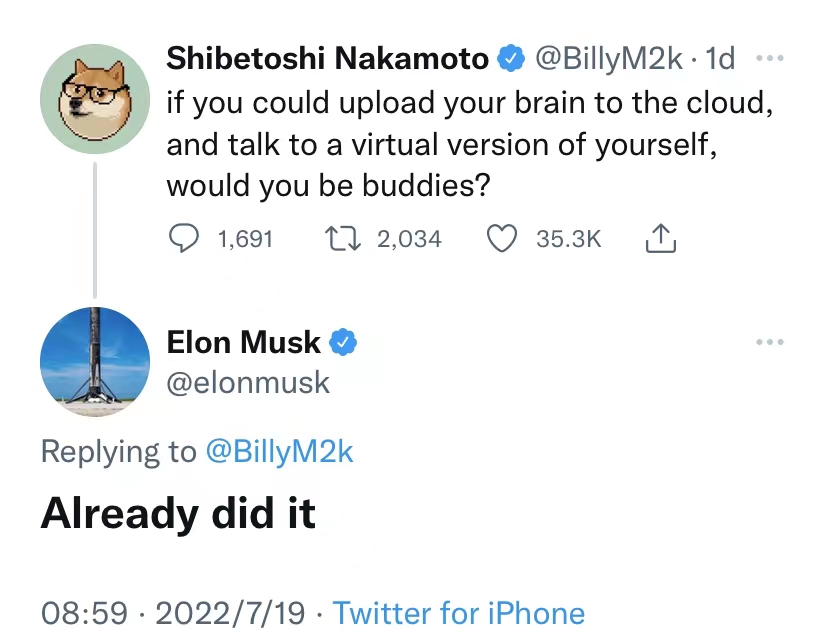Open the @elonmusk handle

pos(248,382)
